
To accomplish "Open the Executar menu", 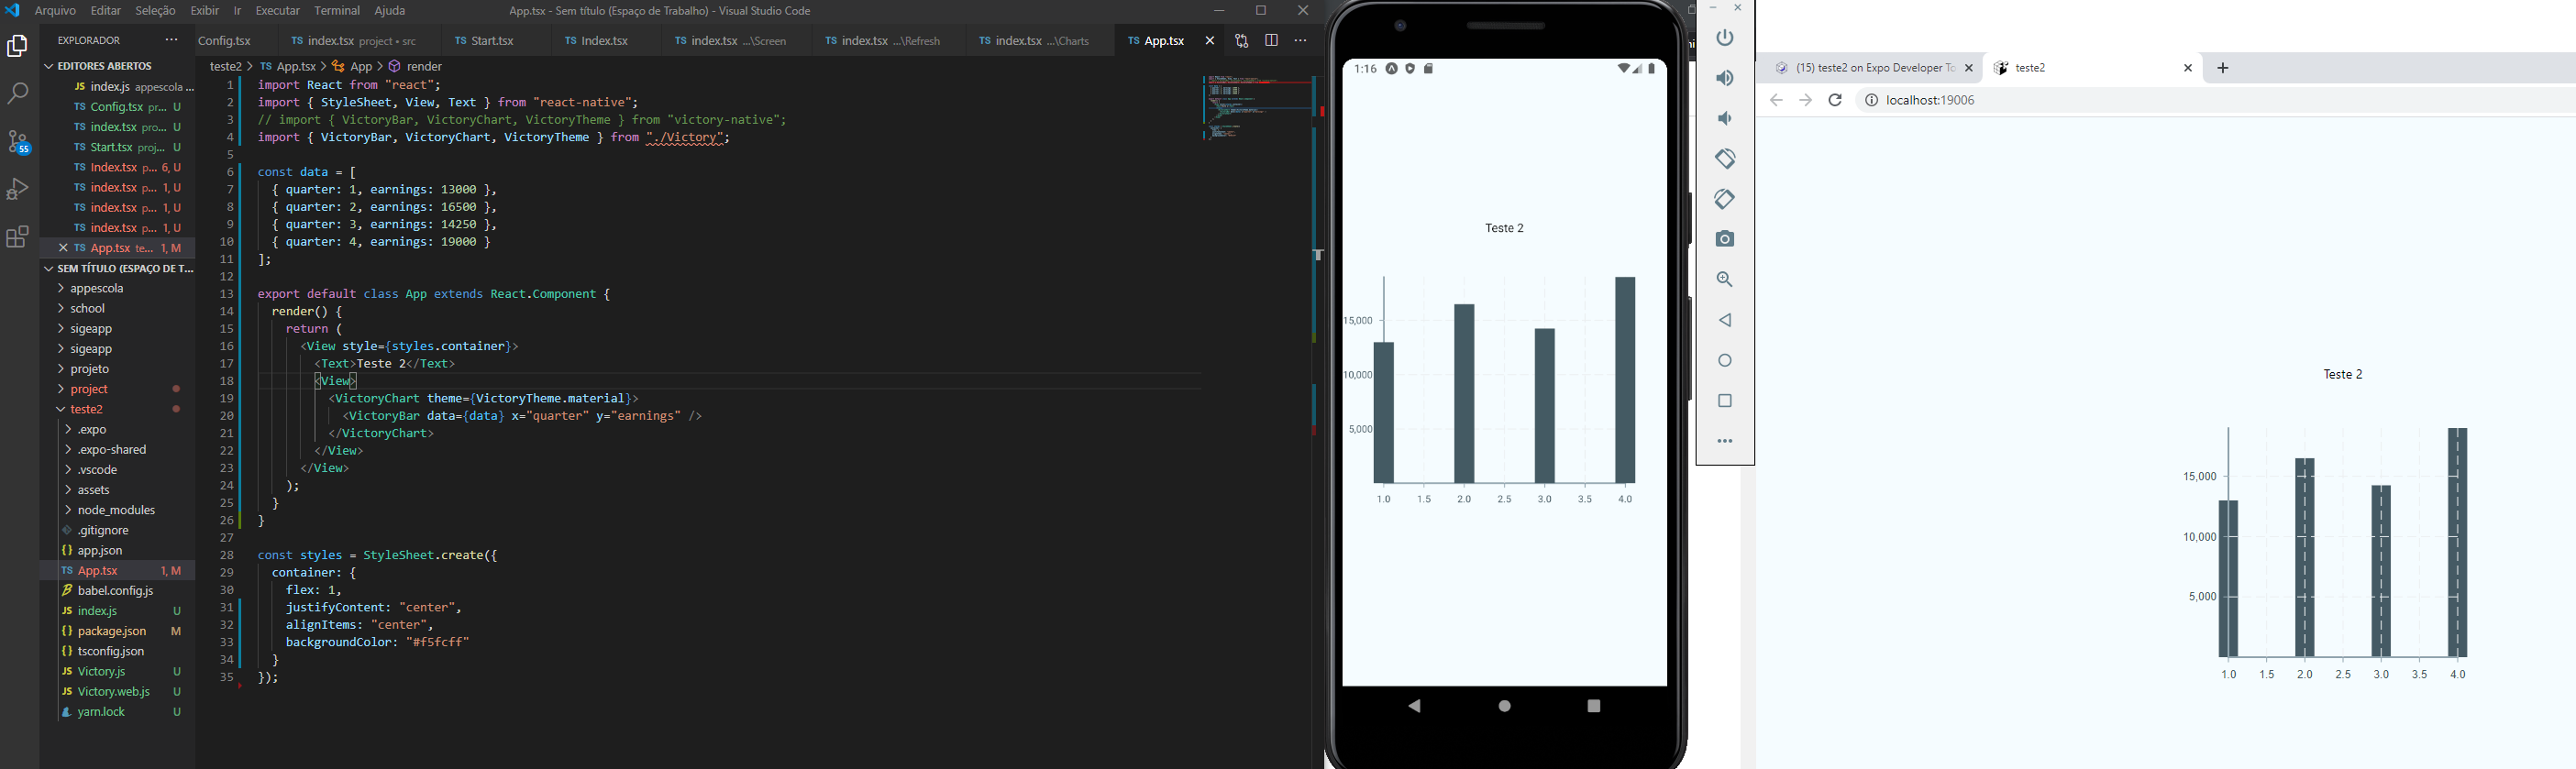I will tap(277, 11).
